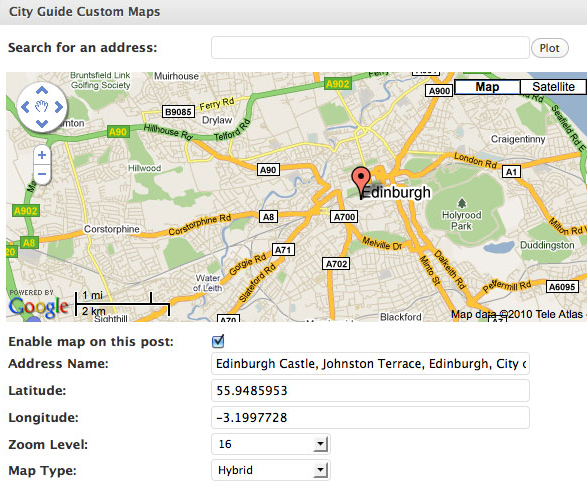Open the Zoom Level dropdown

coord(271,444)
